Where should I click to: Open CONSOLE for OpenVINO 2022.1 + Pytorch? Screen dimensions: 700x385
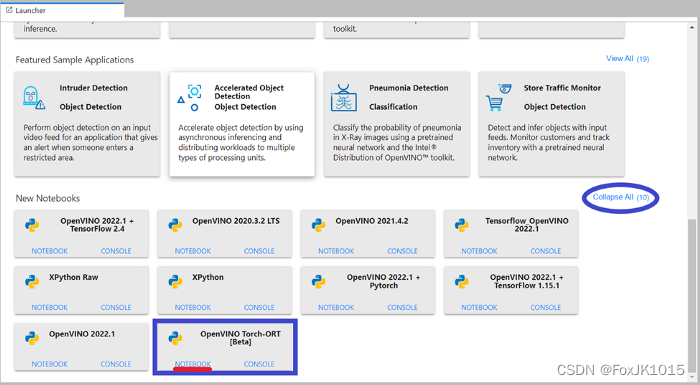tap(403, 307)
